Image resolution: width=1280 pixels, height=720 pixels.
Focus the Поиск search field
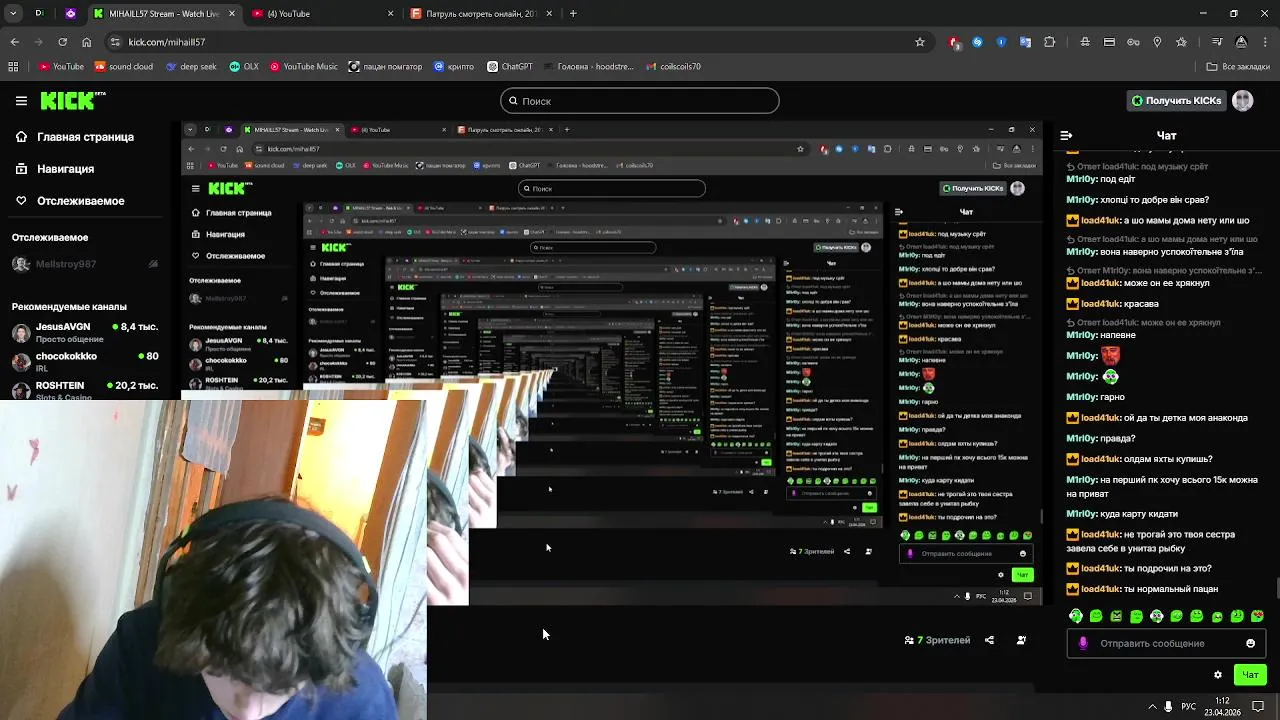pos(640,100)
